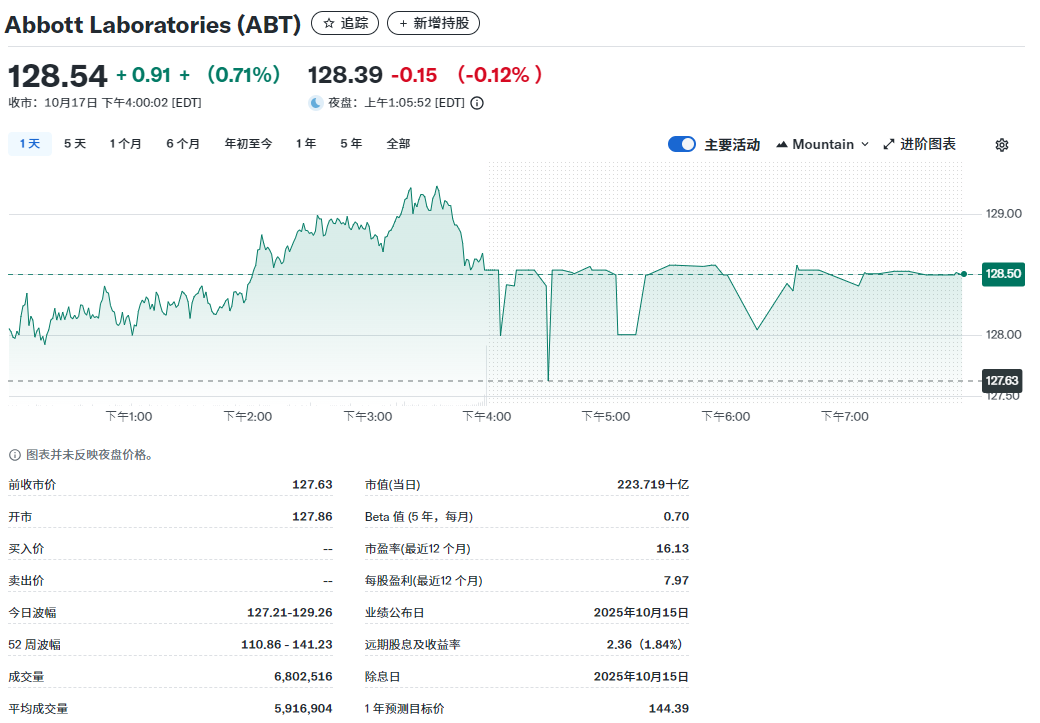The width and height of the screenshot is (1040, 723).
Task: Open 进阶图表 advanced chart expand icon
Action: (889, 145)
